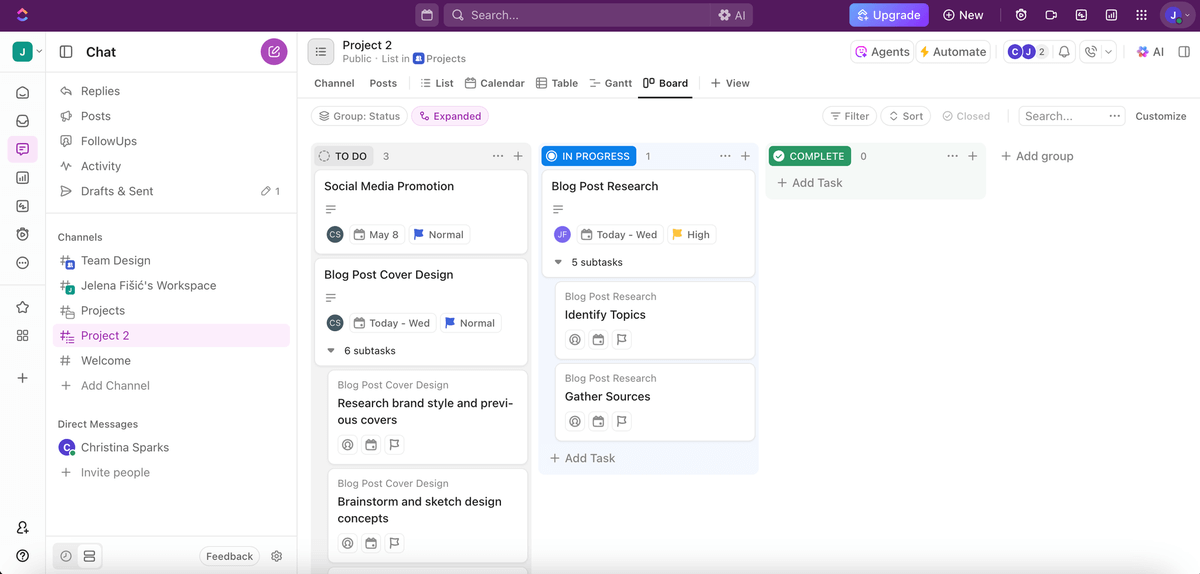The width and height of the screenshot is (1200, 574).
Task: Click the calendar icon in top bar
Action: tap(427, 15)
